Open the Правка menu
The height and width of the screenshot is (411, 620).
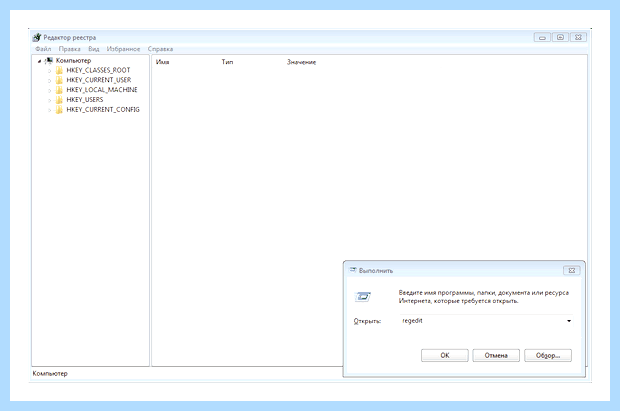point(70,49)
